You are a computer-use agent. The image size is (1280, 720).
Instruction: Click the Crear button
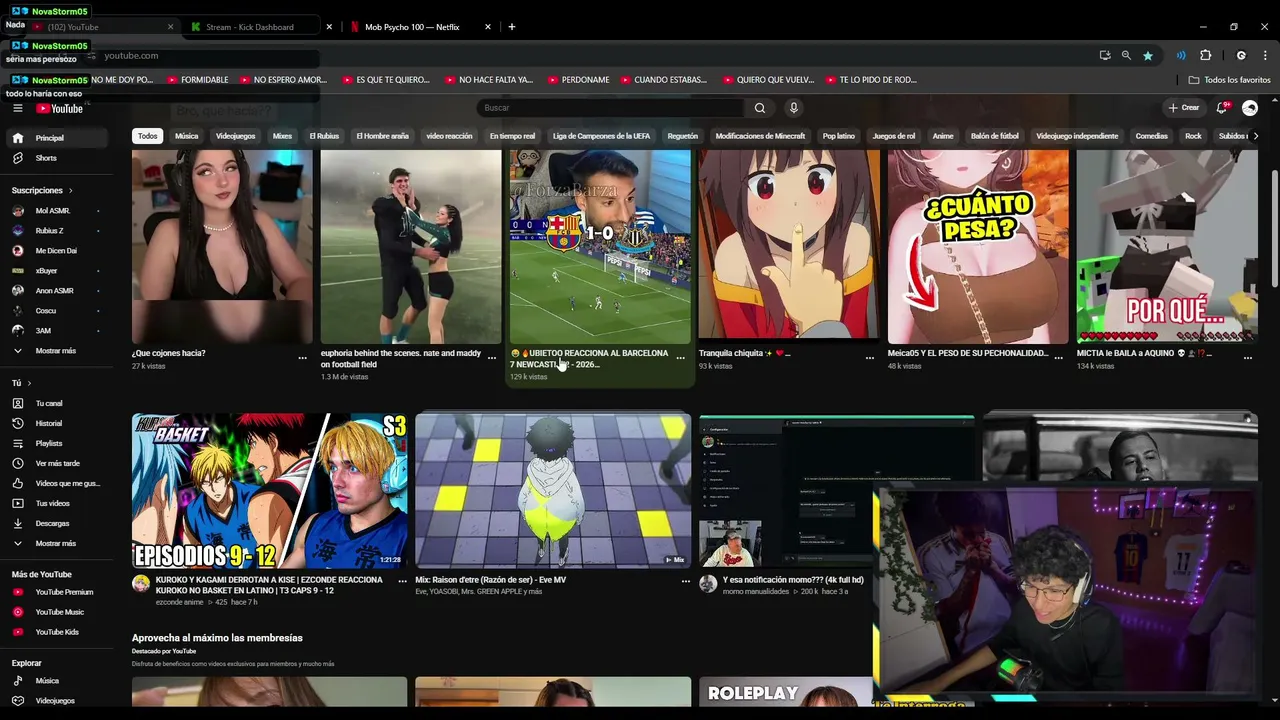pos(1184,108)
